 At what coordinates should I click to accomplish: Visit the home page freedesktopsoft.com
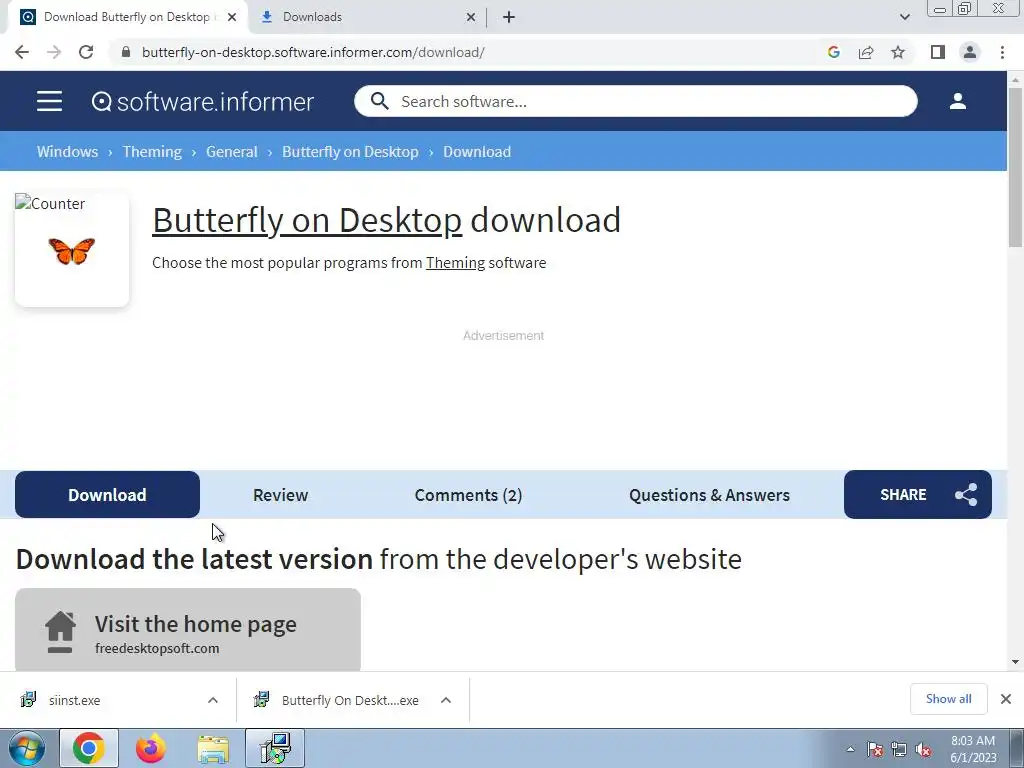187,630
